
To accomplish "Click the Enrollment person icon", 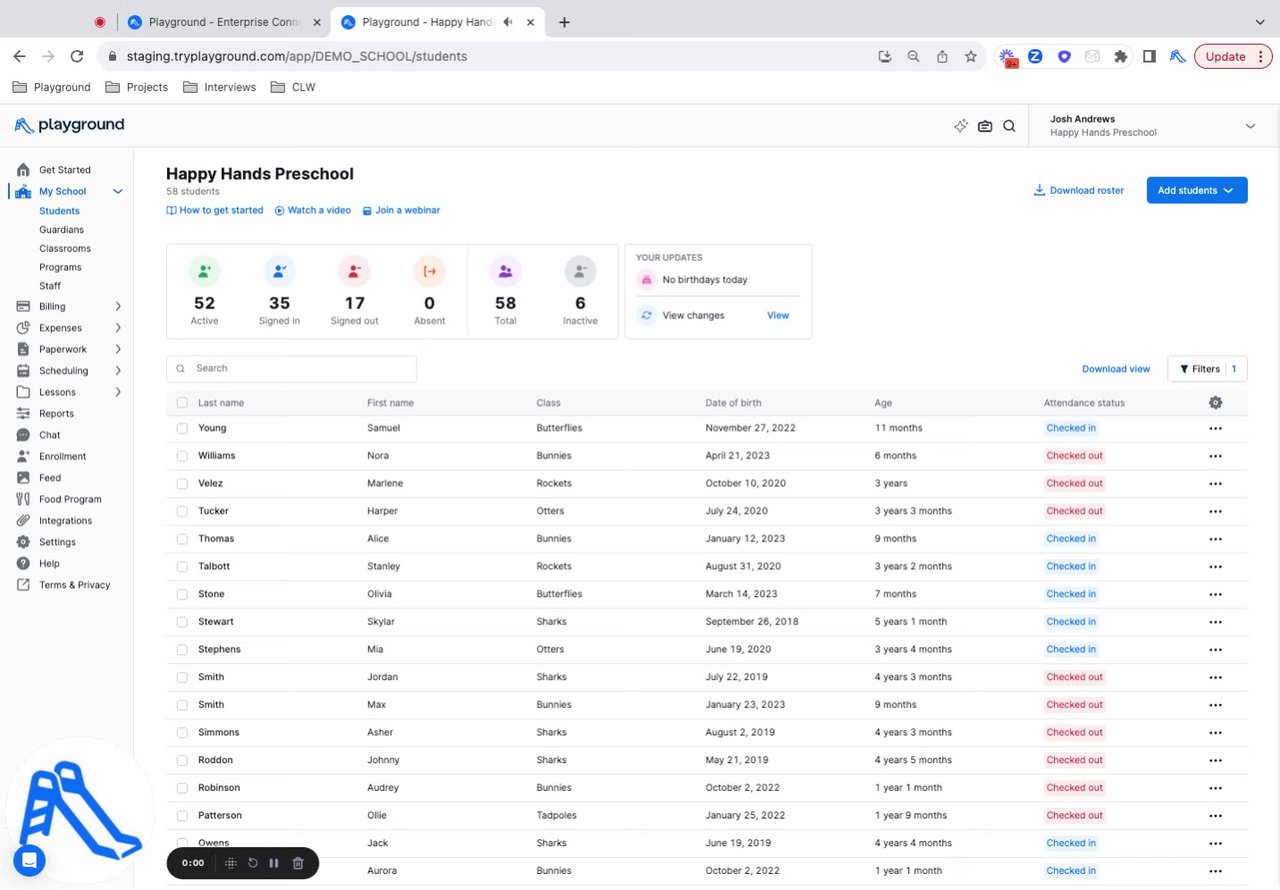I will [x=23, y=456].
